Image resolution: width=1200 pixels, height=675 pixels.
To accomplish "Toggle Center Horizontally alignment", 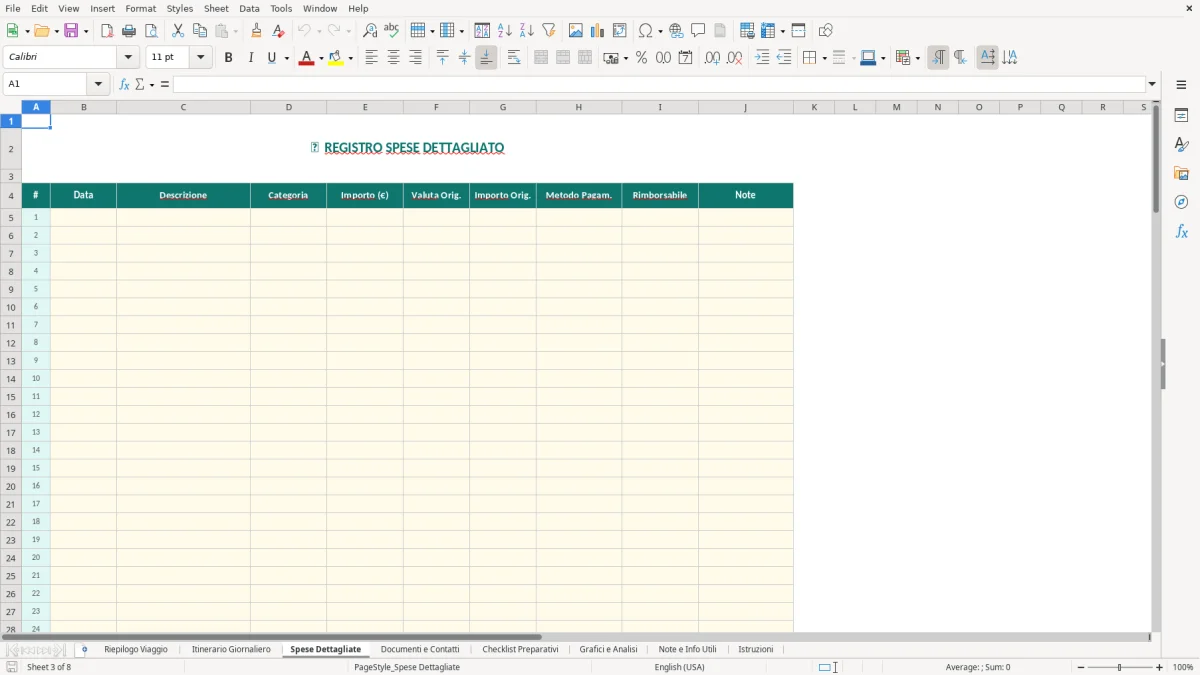I will [x=393, y=58].
